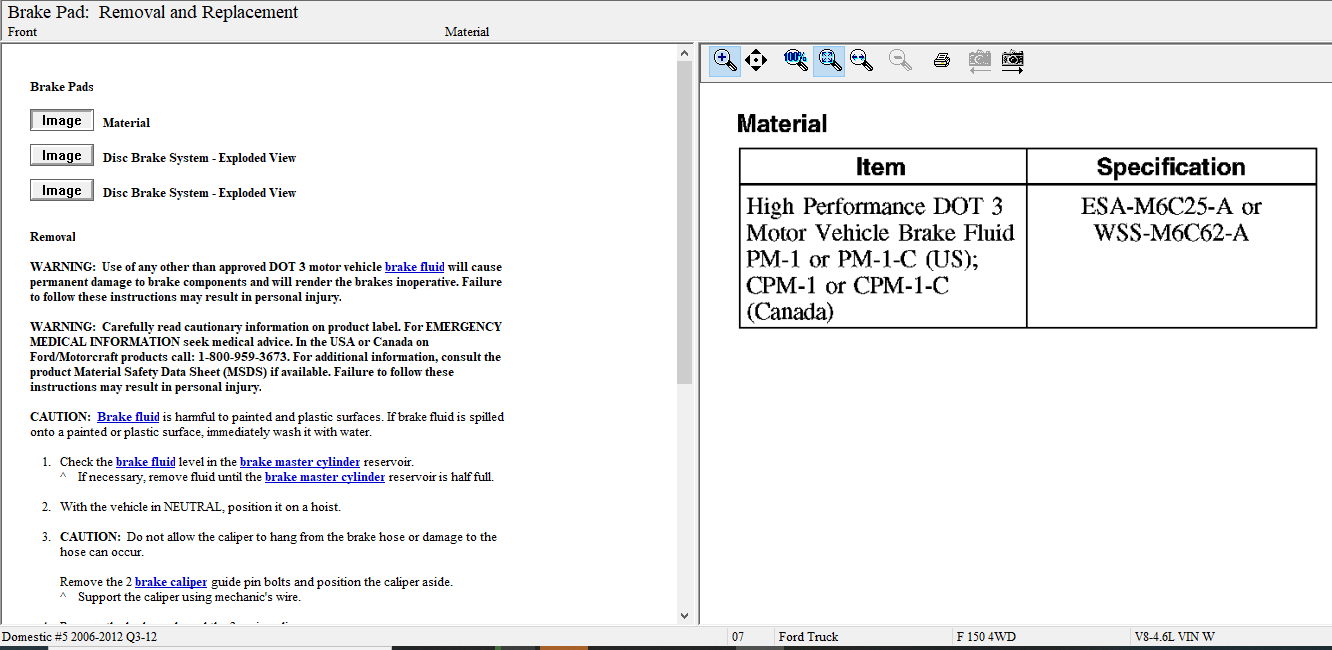Image resolution: width=1332 pixels, height=650 pixels.
Task: Select the zoom in magnifier tool
Action: pos(725,61)
